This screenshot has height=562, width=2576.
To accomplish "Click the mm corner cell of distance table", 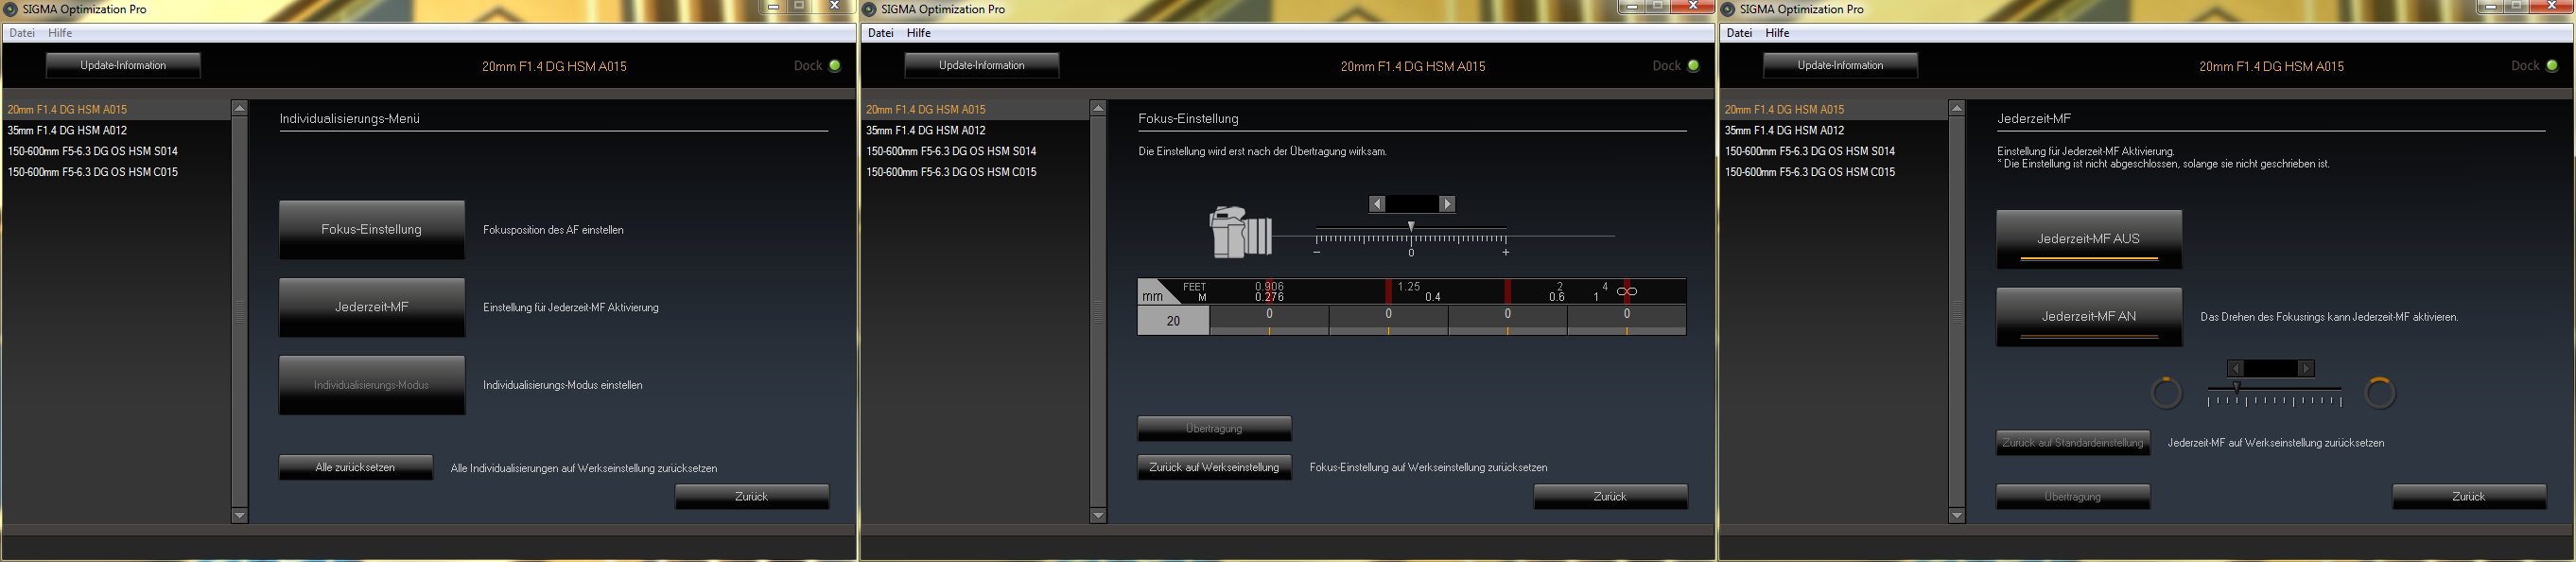I will point(1154,293).
